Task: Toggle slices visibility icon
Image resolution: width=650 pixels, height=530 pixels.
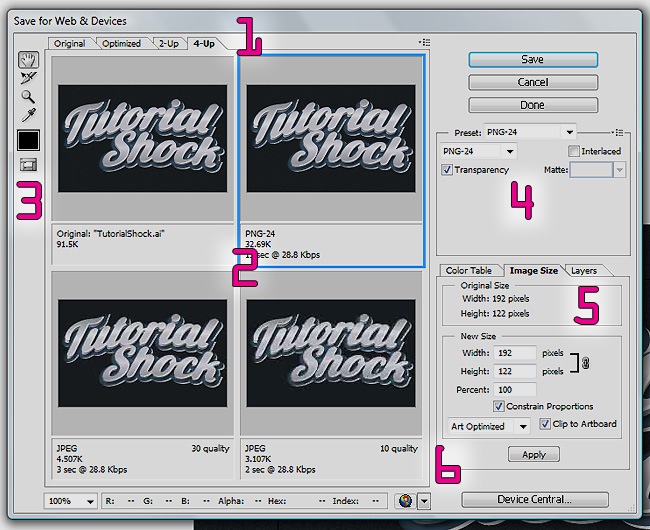Action: [28, 165]
